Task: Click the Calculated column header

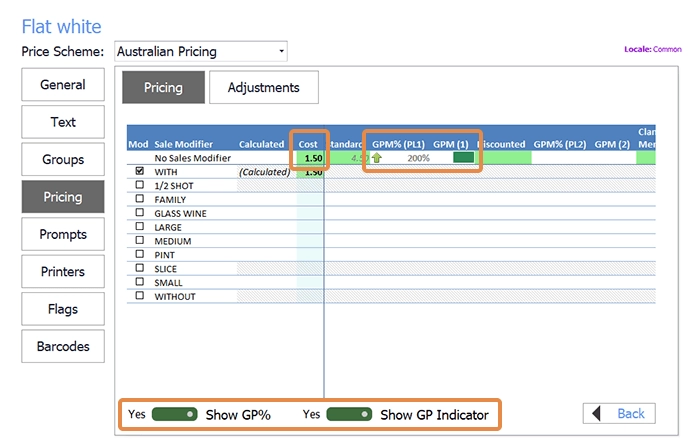Action: click(261, 144)
